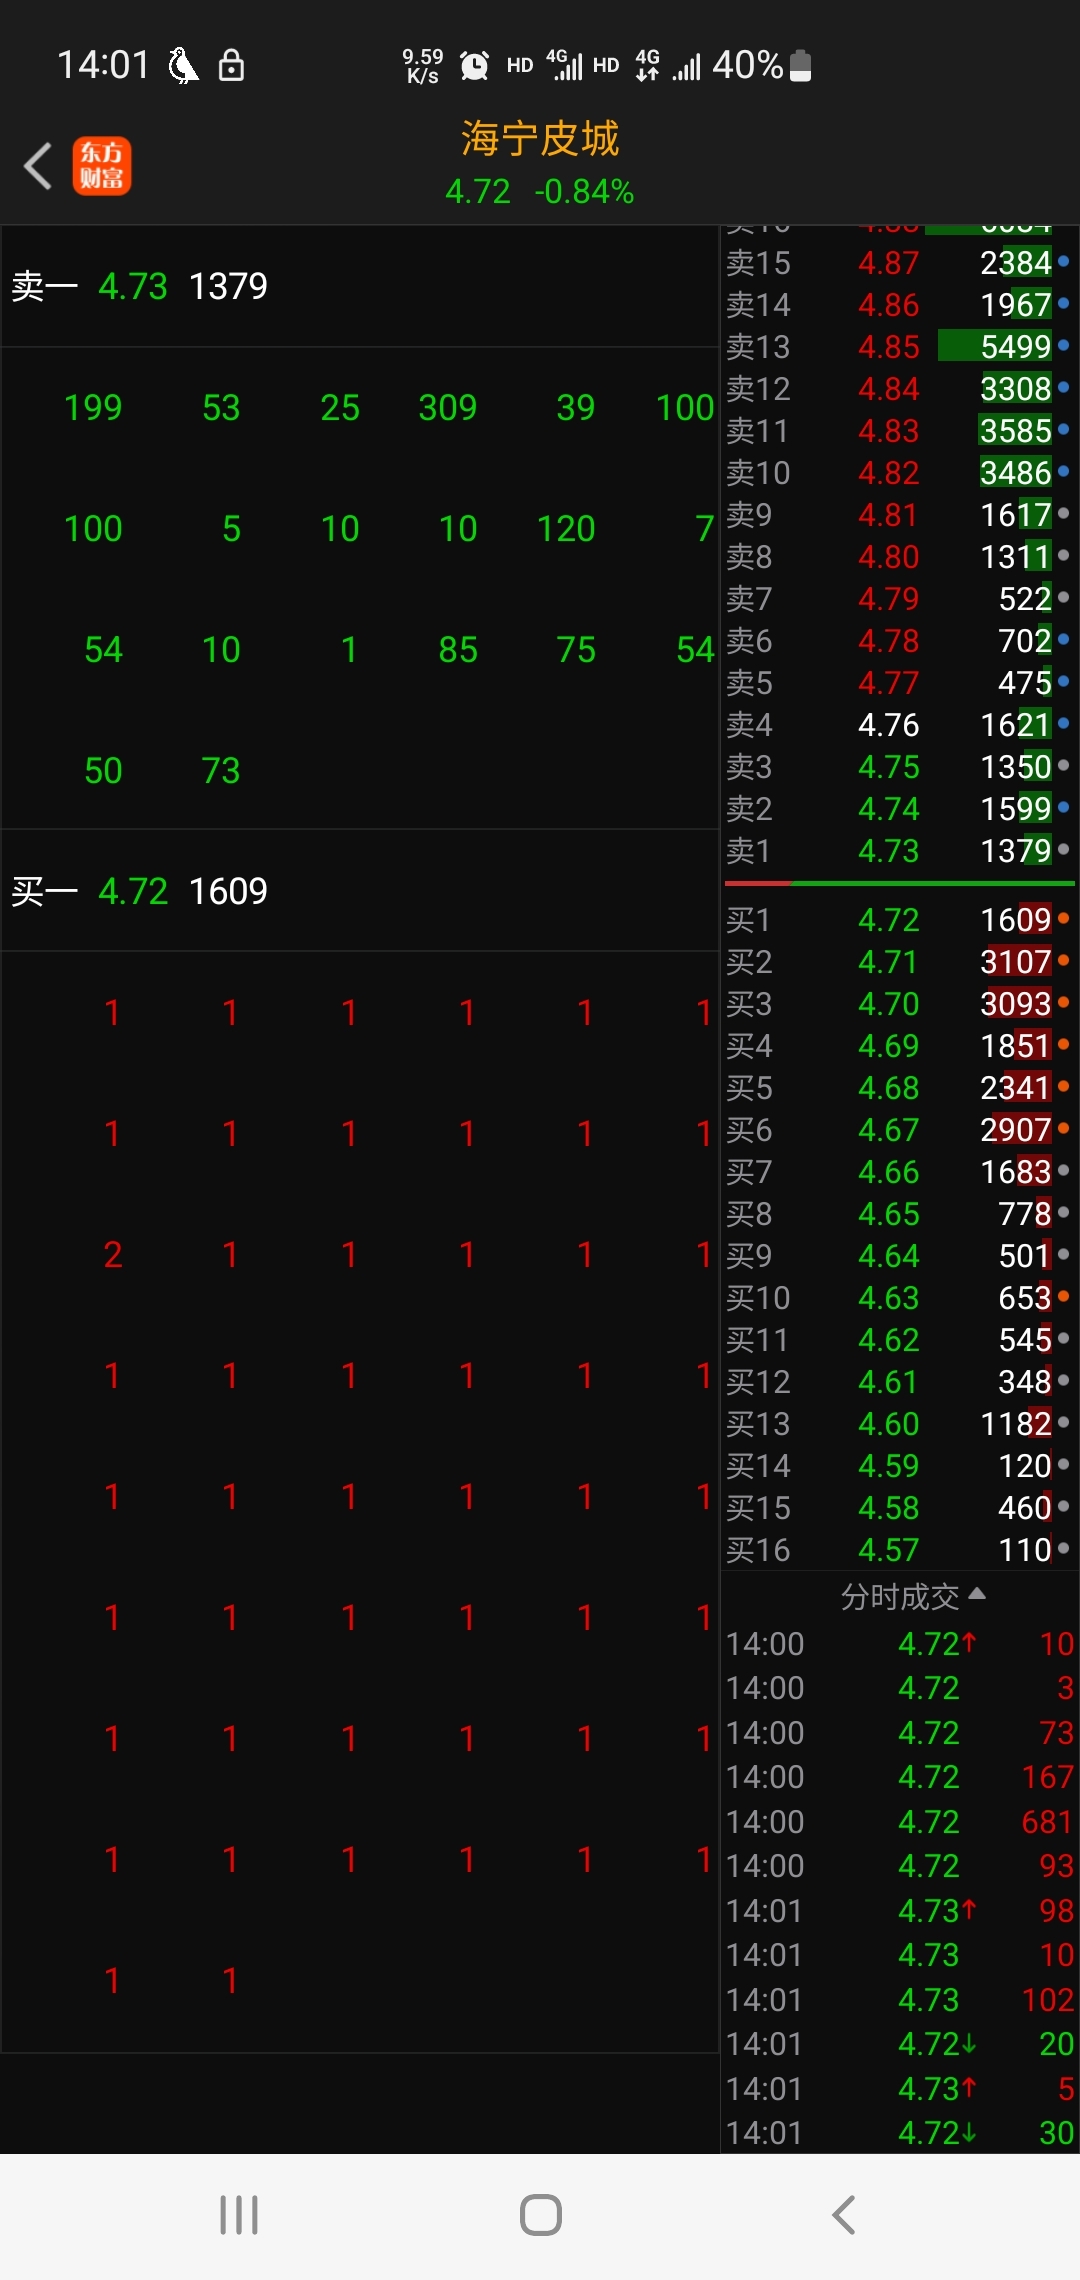Select the sell queue order 73

[221, 771]
